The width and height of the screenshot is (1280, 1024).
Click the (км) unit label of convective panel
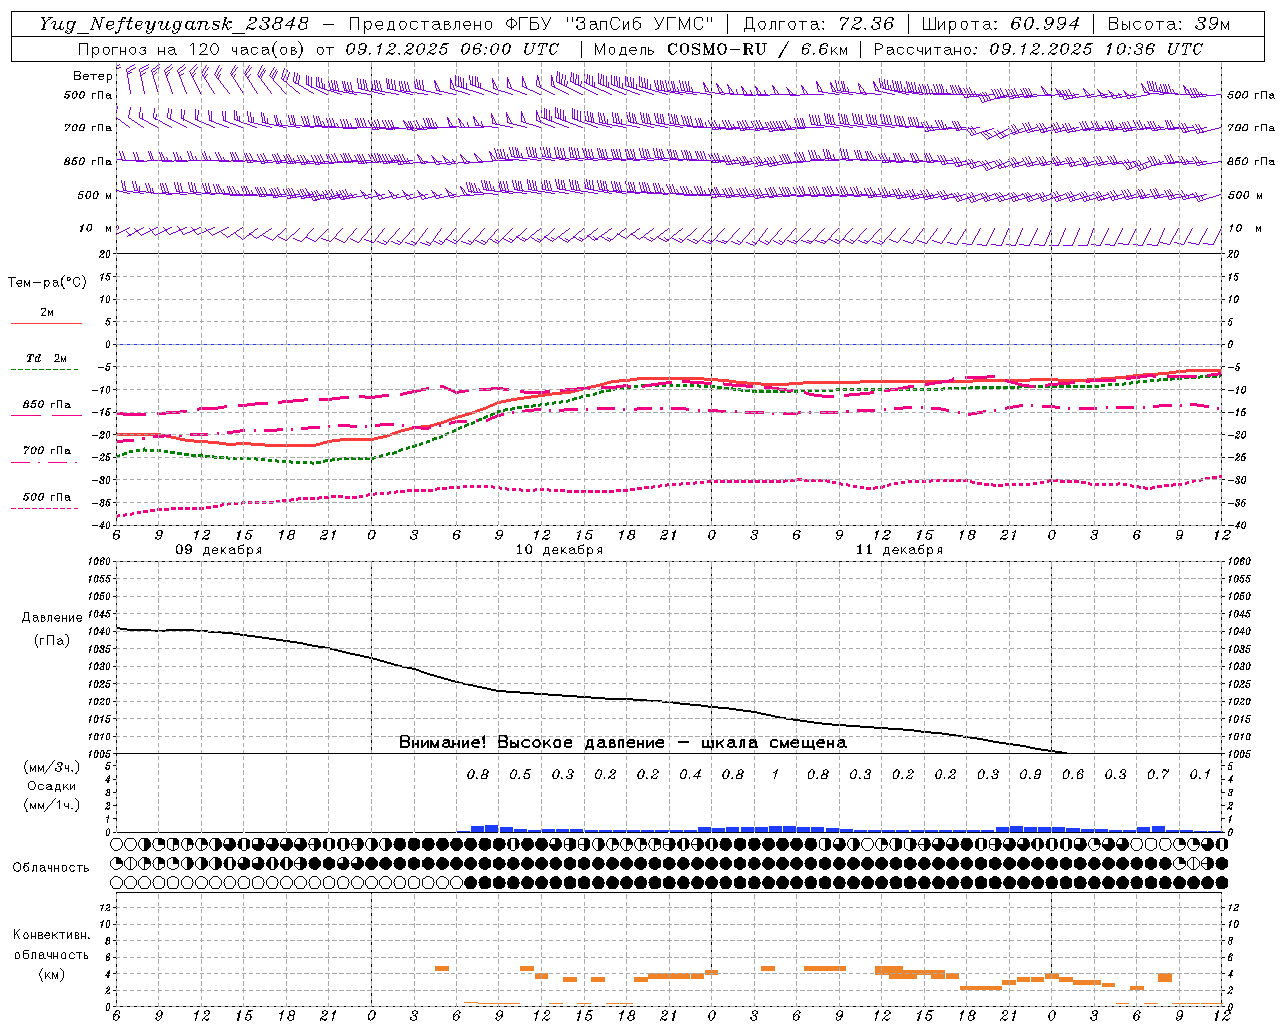[x=51, y=974]
